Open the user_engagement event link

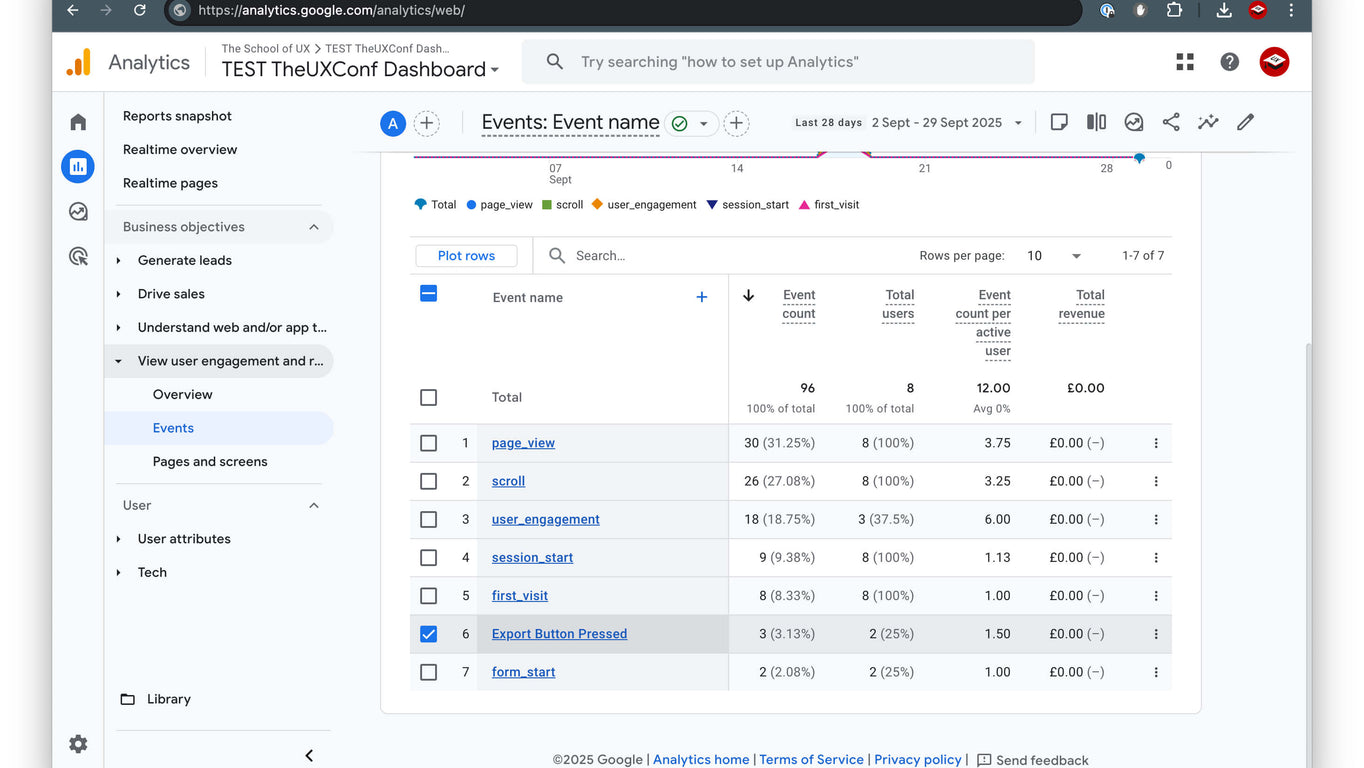(545, 520)
